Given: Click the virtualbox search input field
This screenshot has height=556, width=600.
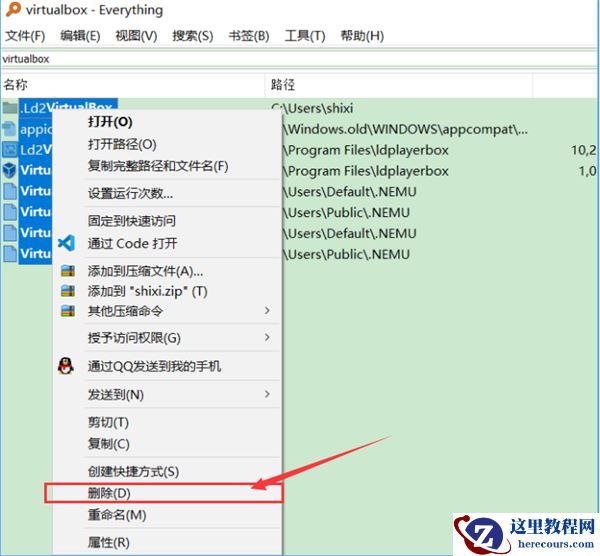Looking at the screenshot, I should tap(300, 59).
